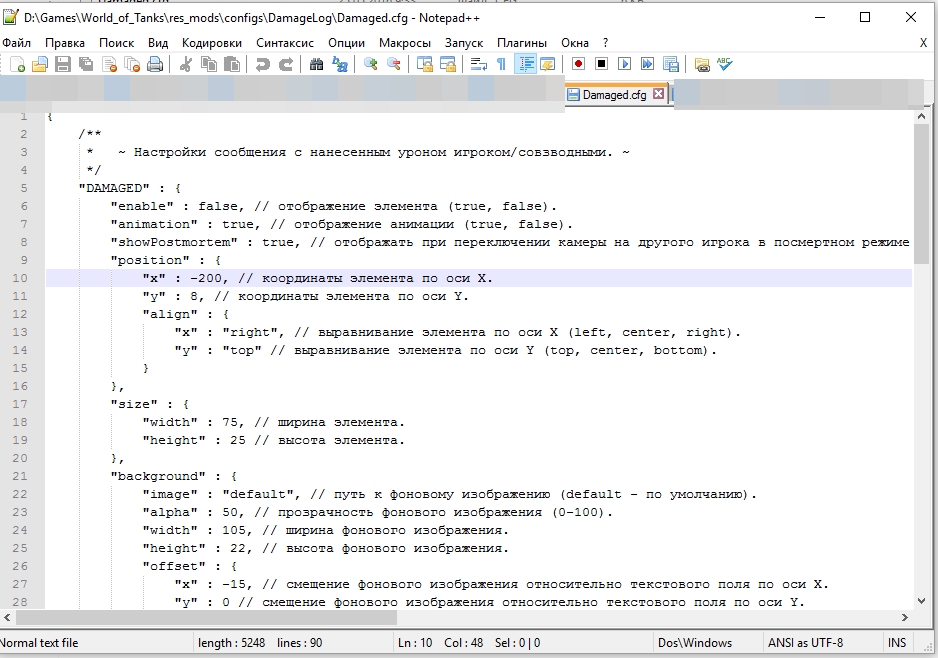Zoom in using the magnifier plus icon
This screenshot has width=938, height=658.
pos(370,64)
